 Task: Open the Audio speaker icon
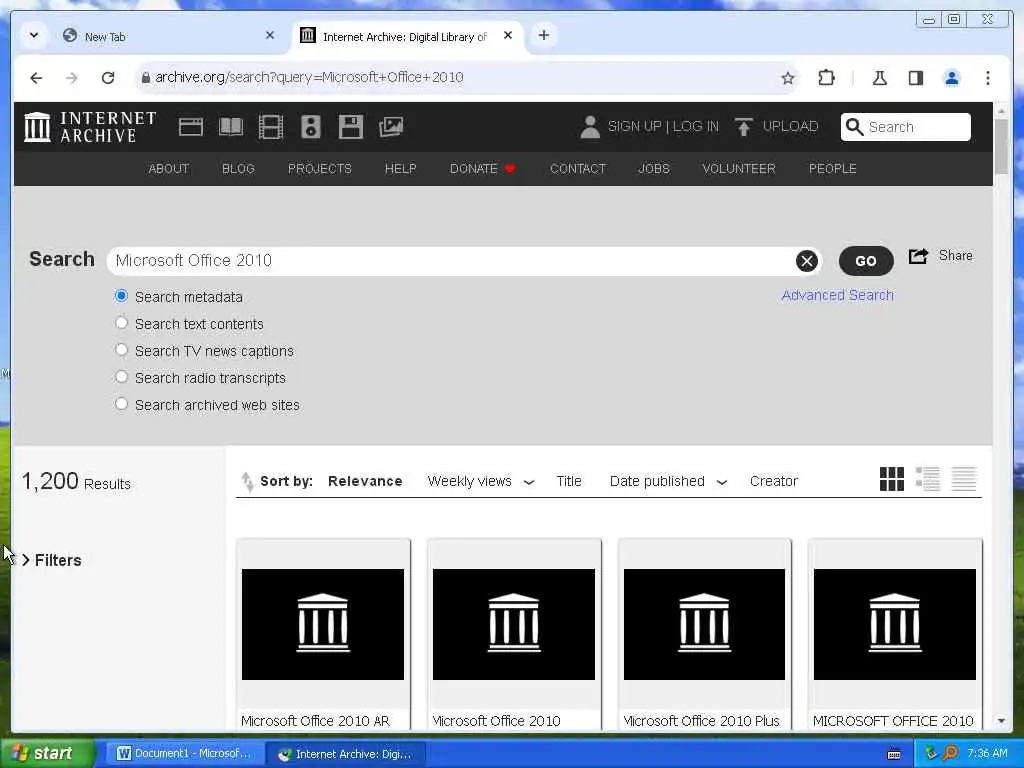coord(311,127)
